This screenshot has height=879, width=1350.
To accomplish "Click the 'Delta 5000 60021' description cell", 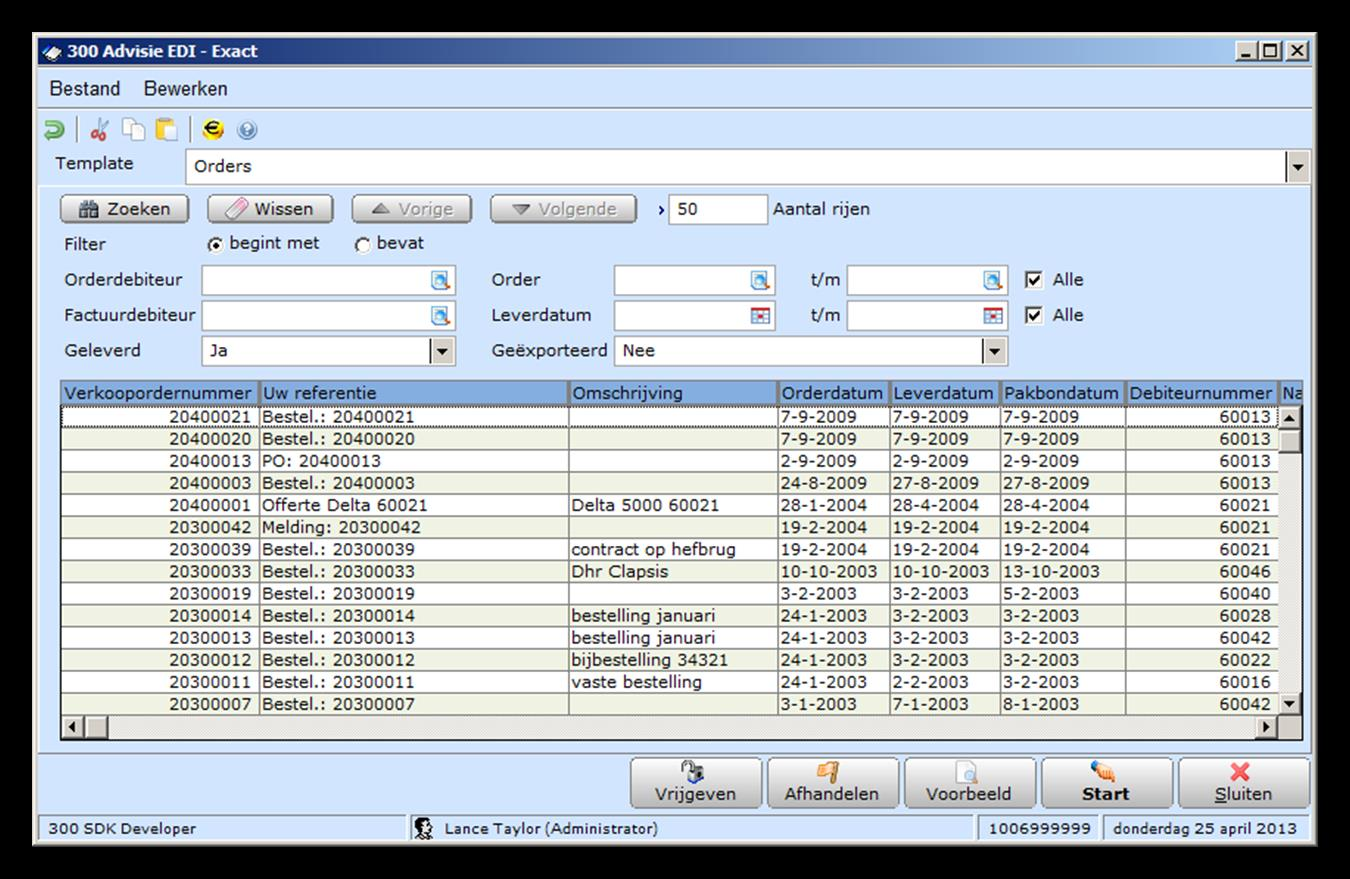I will click(x=673, y=505).
